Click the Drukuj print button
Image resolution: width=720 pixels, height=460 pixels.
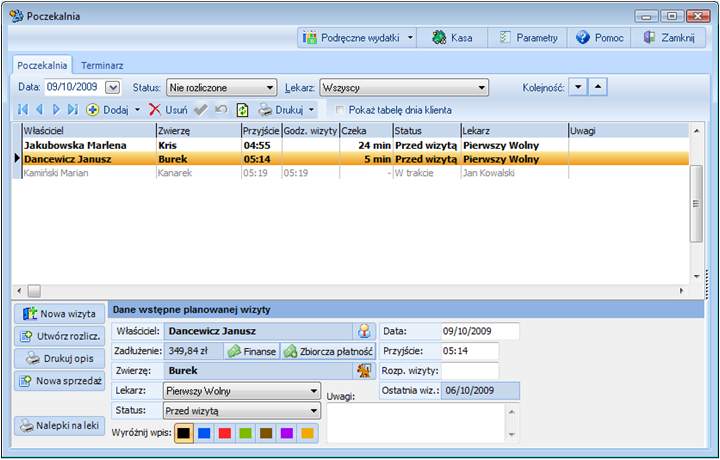pos(281,110)
